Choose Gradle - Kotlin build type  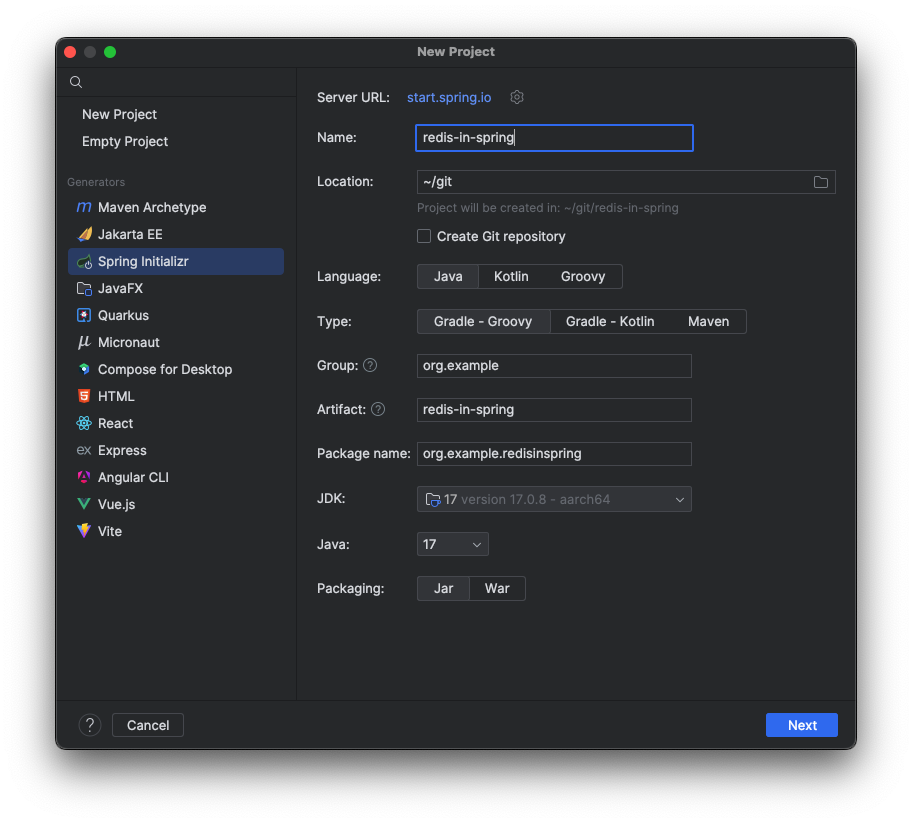(610, 322)
